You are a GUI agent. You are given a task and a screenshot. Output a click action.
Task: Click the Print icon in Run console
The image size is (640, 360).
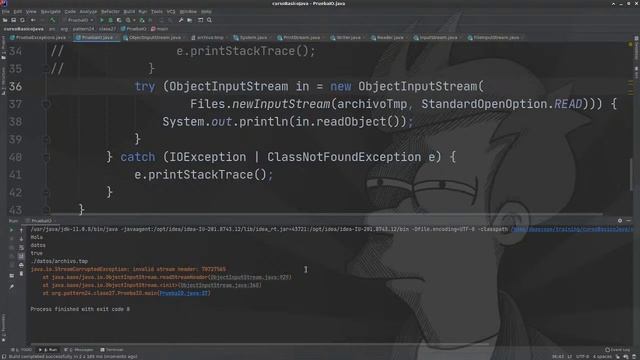tap(21, 265)
